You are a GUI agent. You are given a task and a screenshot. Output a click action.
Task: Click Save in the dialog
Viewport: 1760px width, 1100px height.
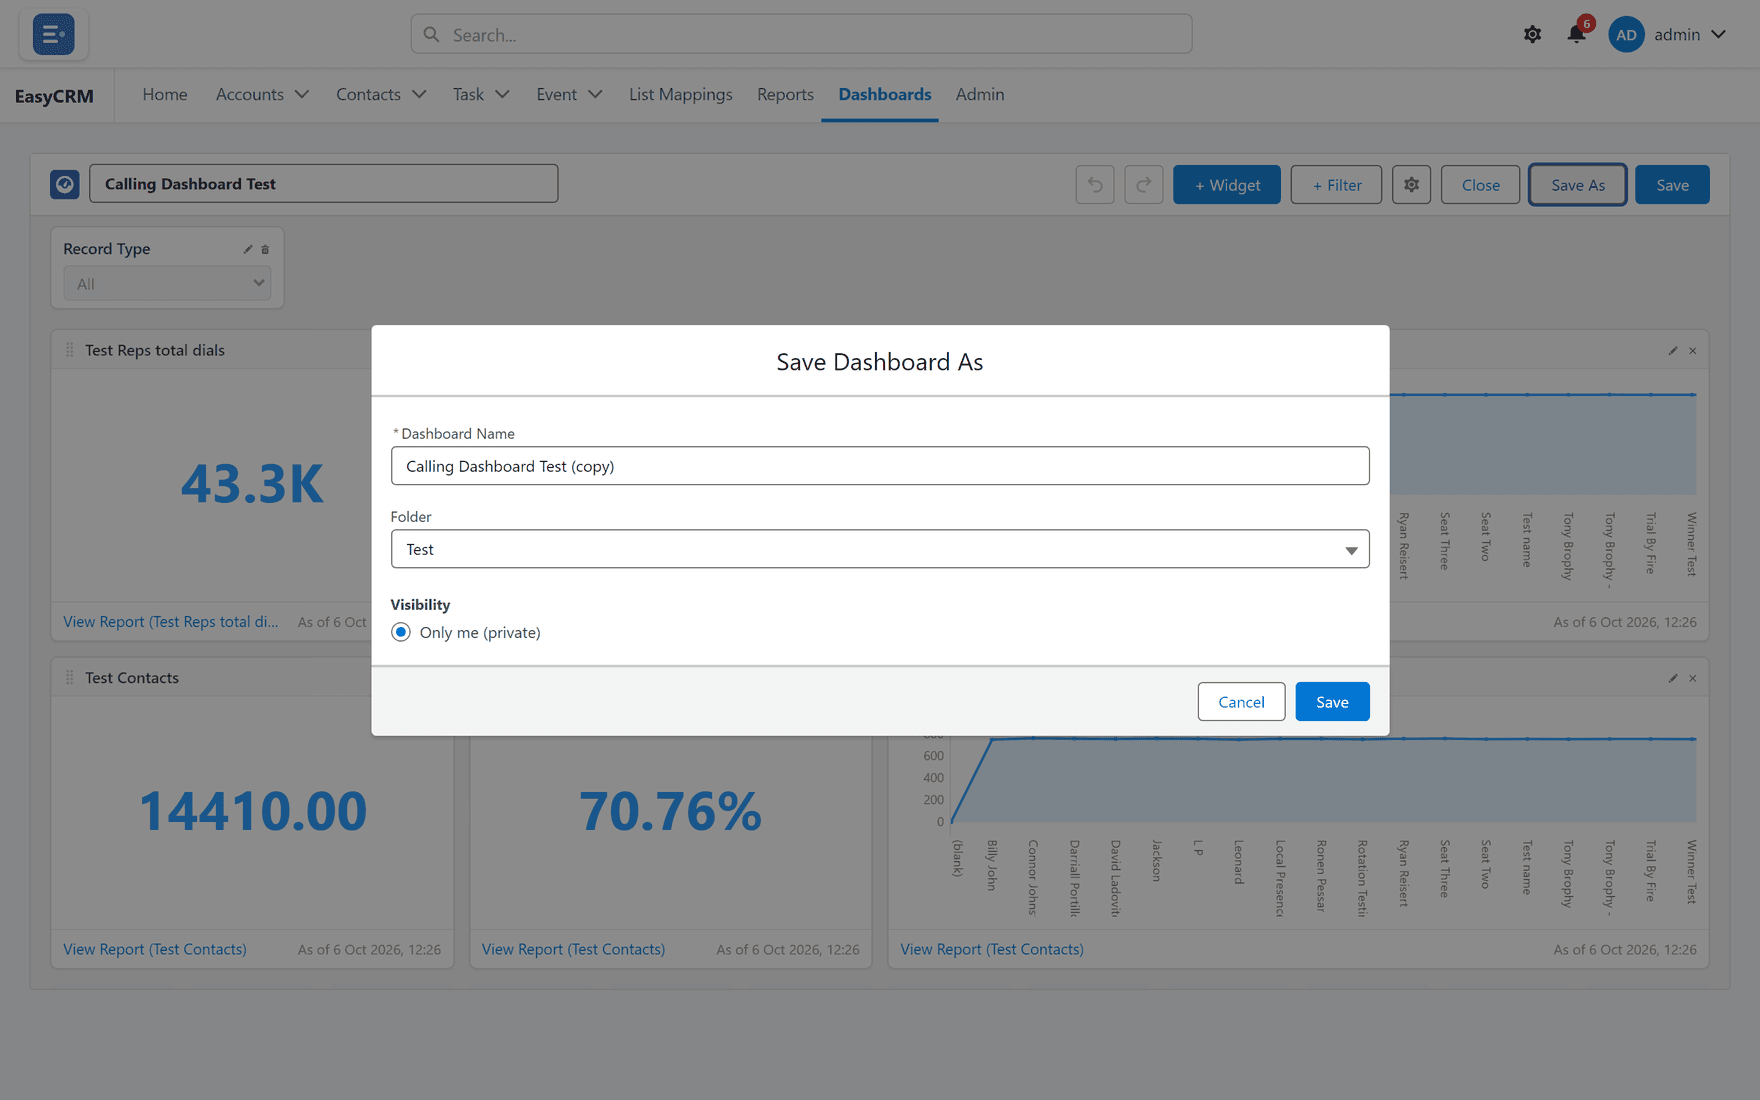click(1332, 702)
